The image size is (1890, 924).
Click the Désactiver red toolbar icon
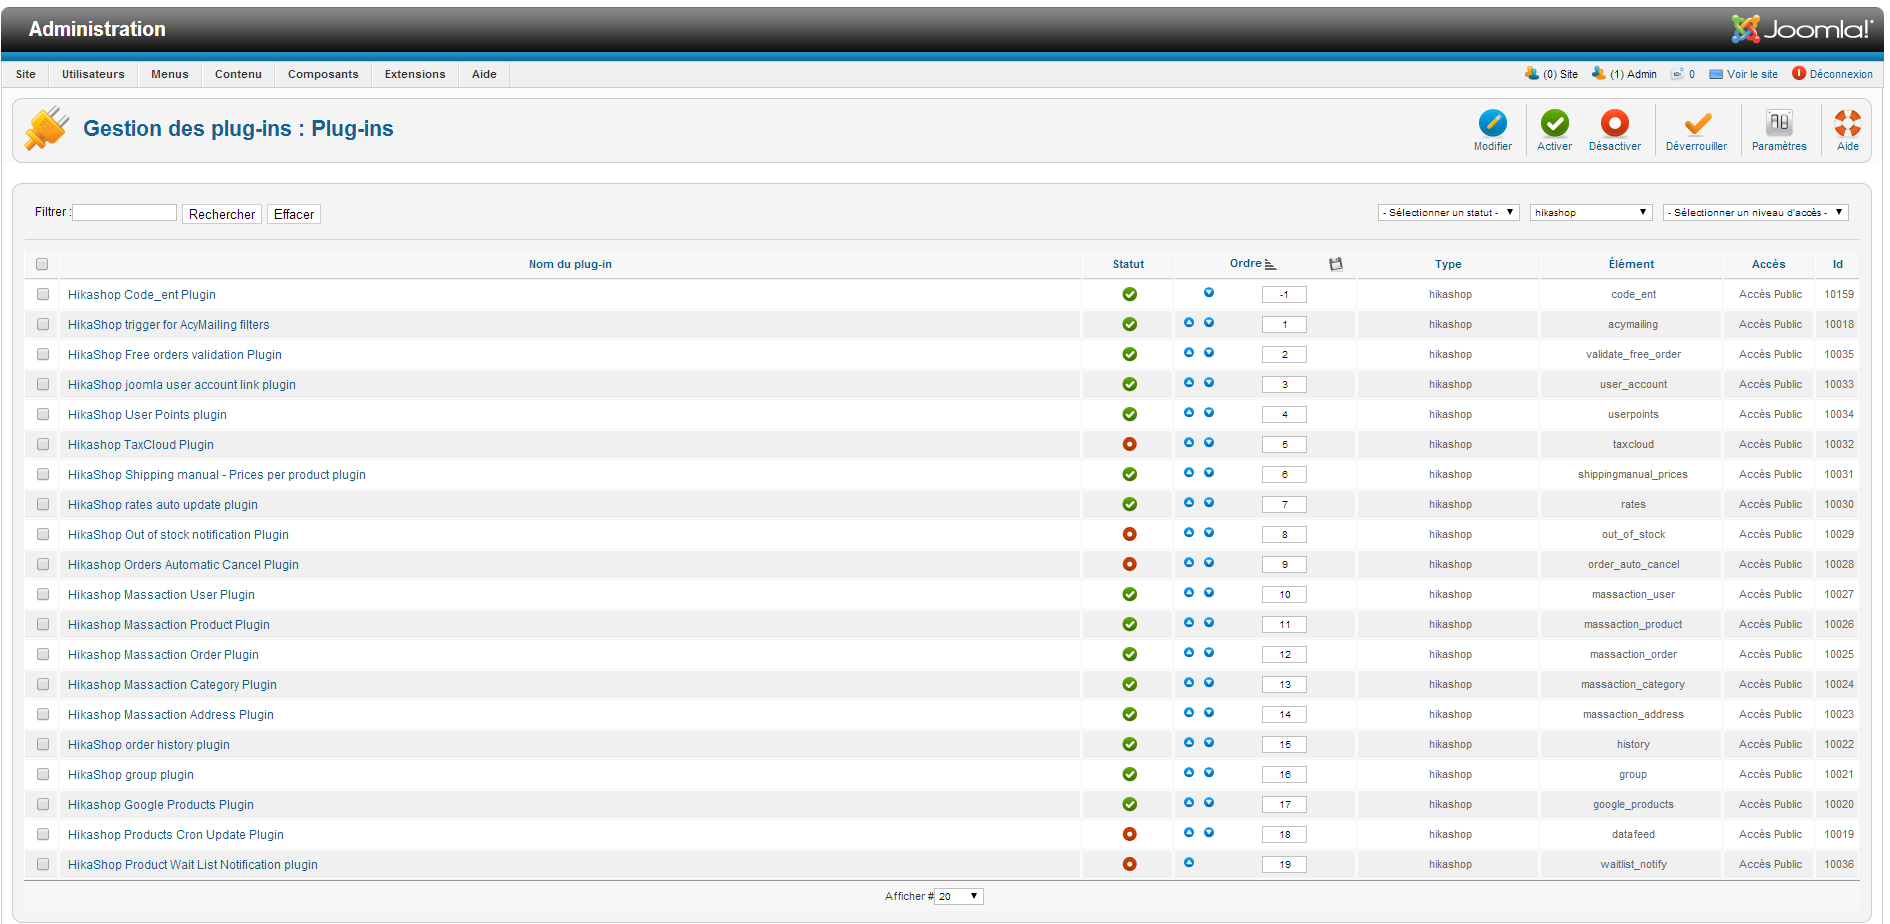click(1614, 123)
